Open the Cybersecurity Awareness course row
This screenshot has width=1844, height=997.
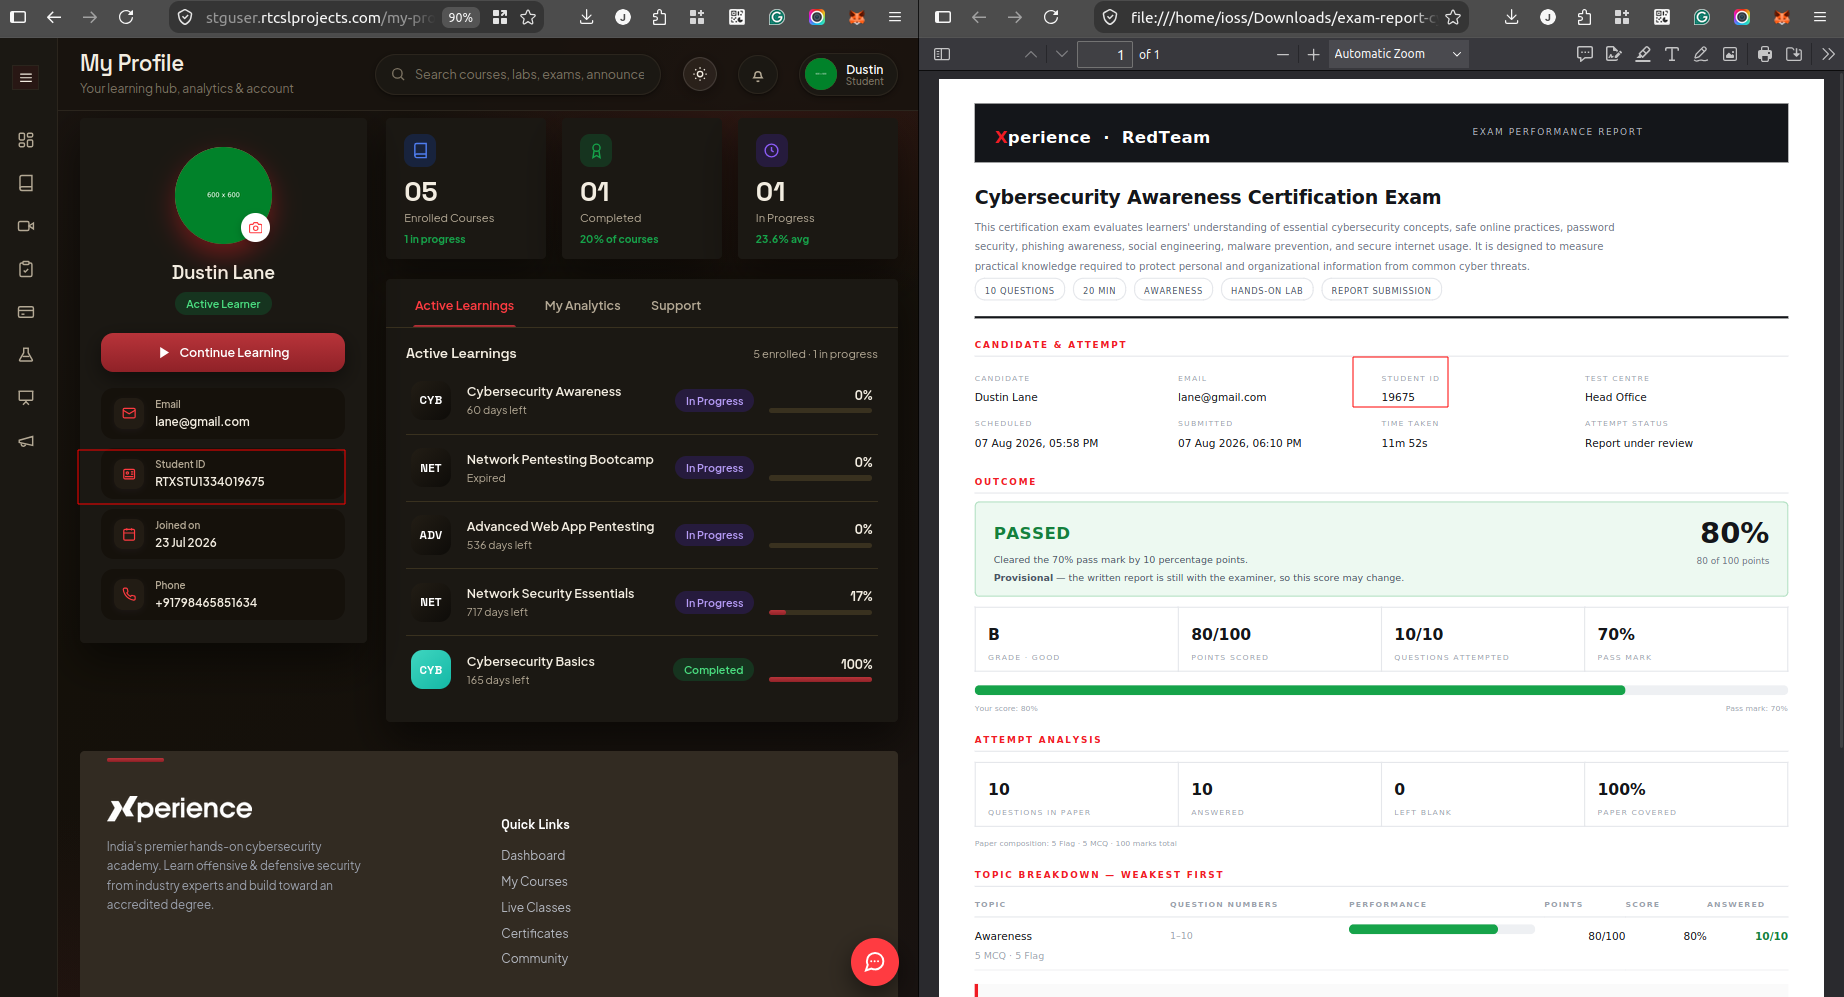click(x=642, y=401)
